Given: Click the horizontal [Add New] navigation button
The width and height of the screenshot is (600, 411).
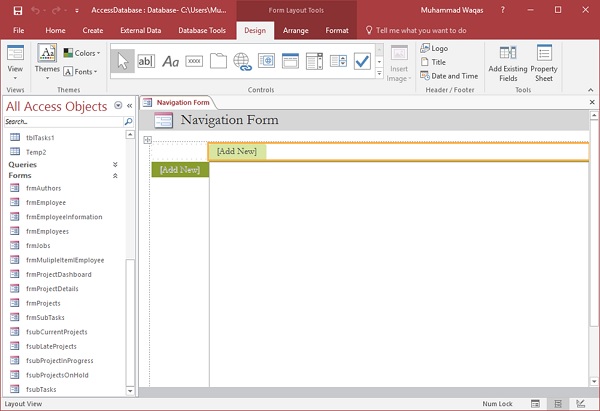Looking at the screenshot, I should (x=237, y=151).
